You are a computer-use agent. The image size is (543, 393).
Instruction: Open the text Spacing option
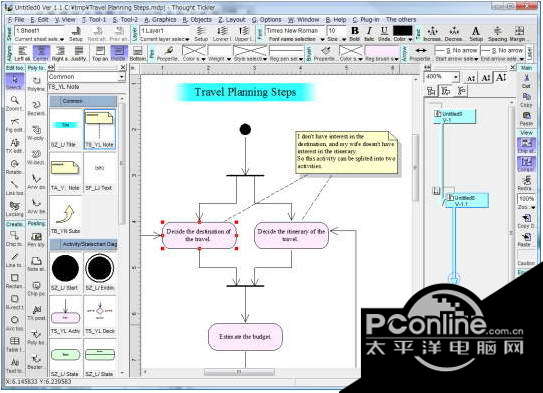click(497, 34)
